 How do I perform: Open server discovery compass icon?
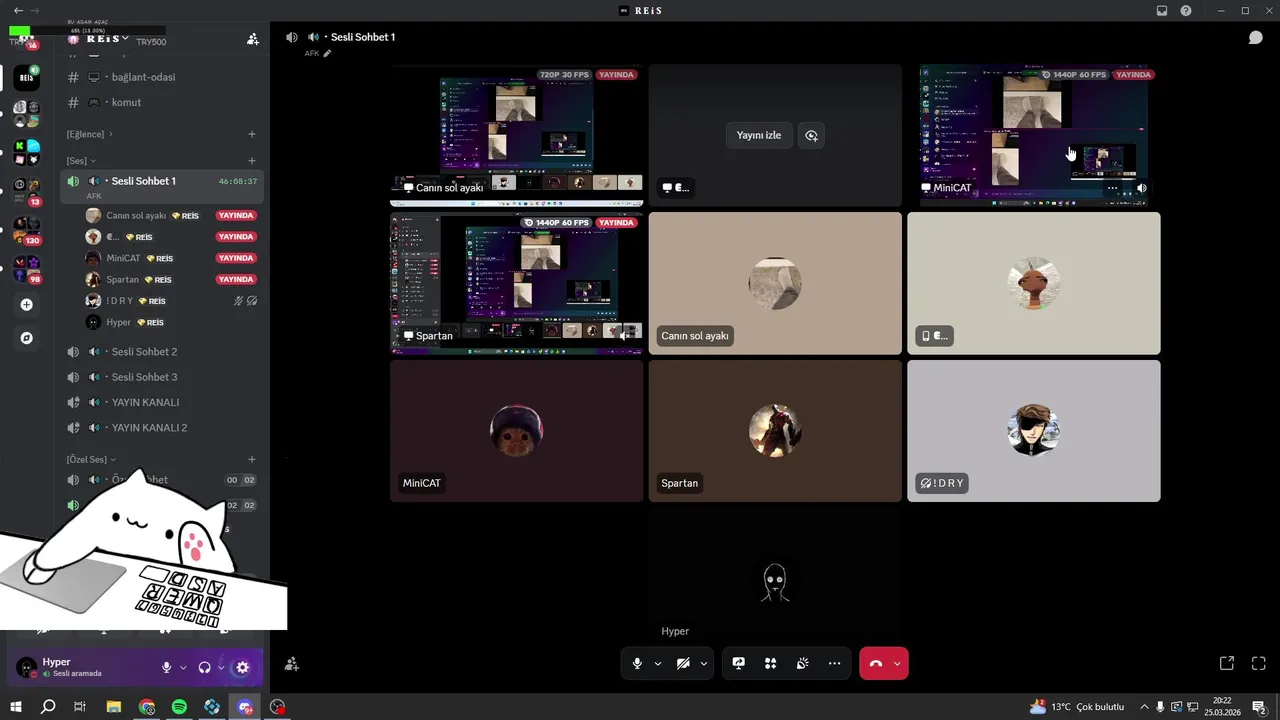[x=27, y=338]
